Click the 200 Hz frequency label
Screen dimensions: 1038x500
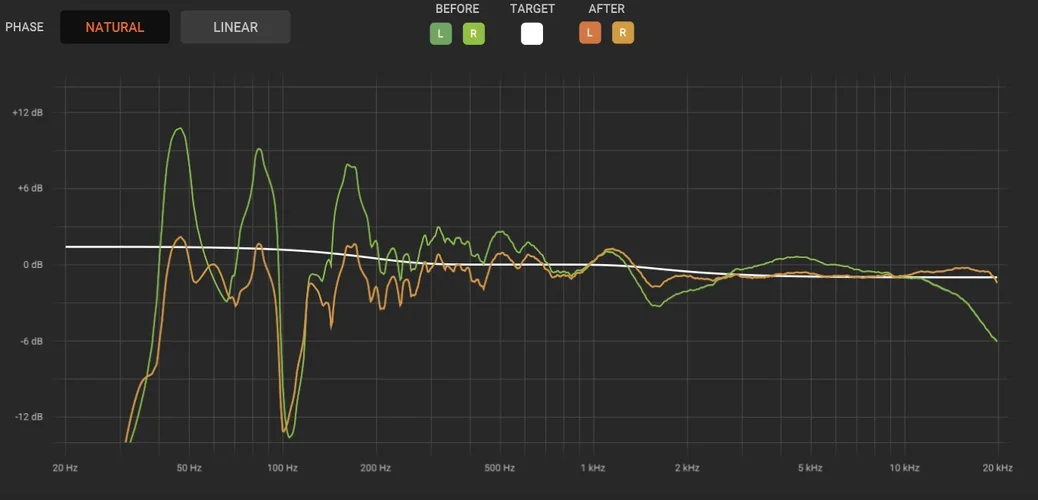(x=376, y=468)
